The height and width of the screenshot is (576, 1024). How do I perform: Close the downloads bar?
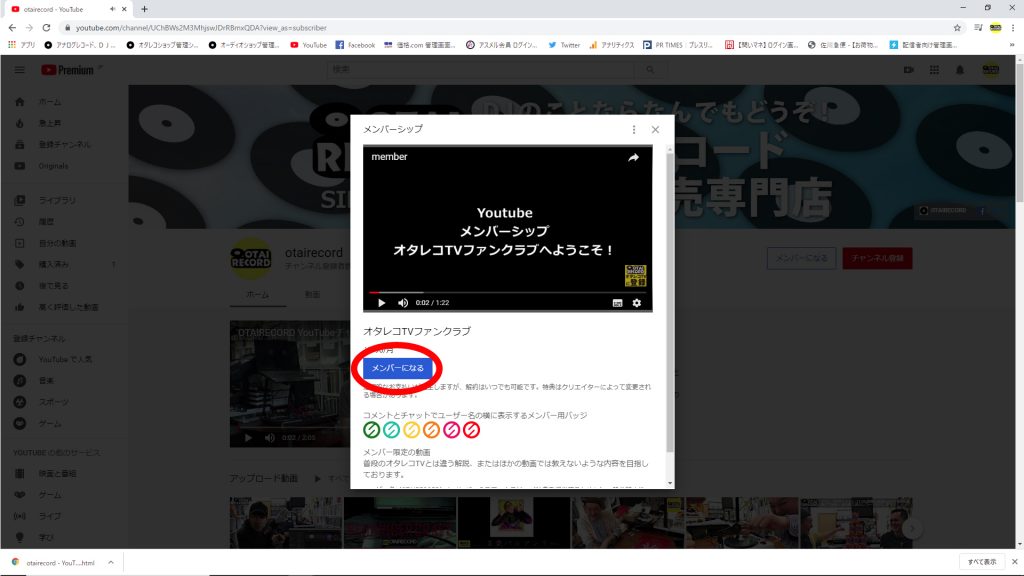pos(1014,562)
